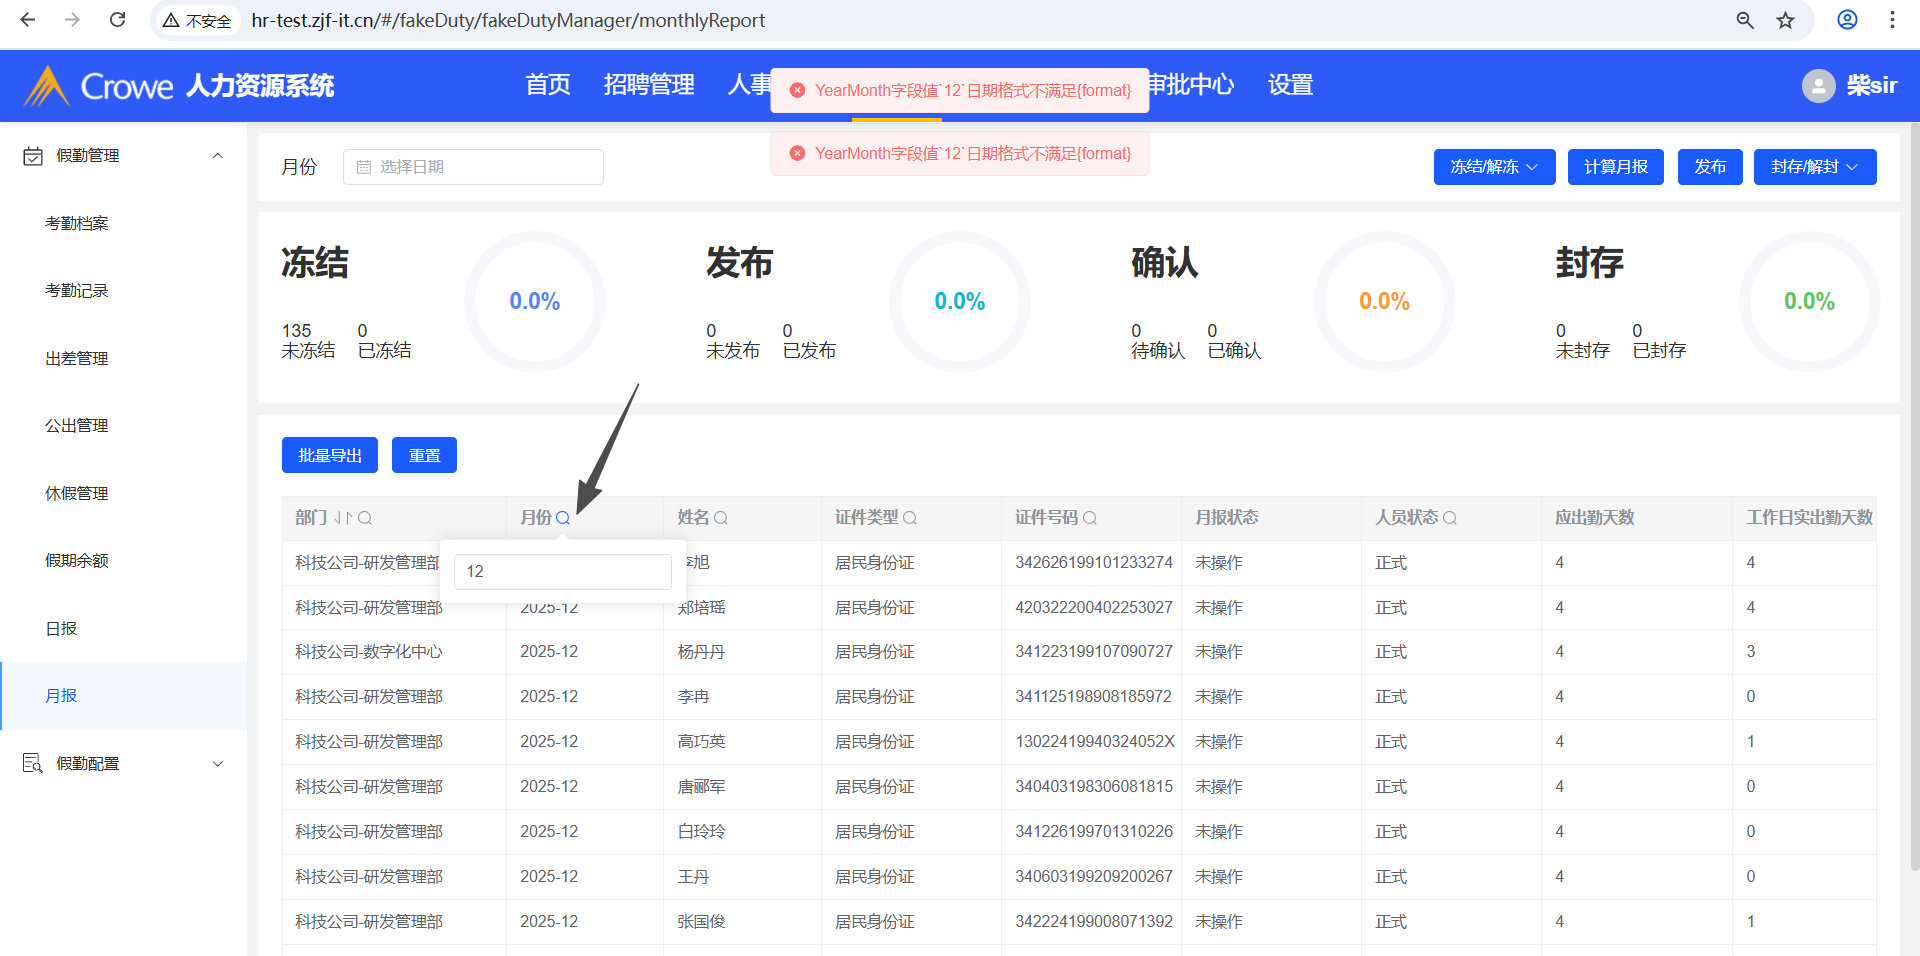The image size is (1920, 956).
Task: Open the 冻结/解冻 dropdown button
Action: click(x=1494, y=167)
